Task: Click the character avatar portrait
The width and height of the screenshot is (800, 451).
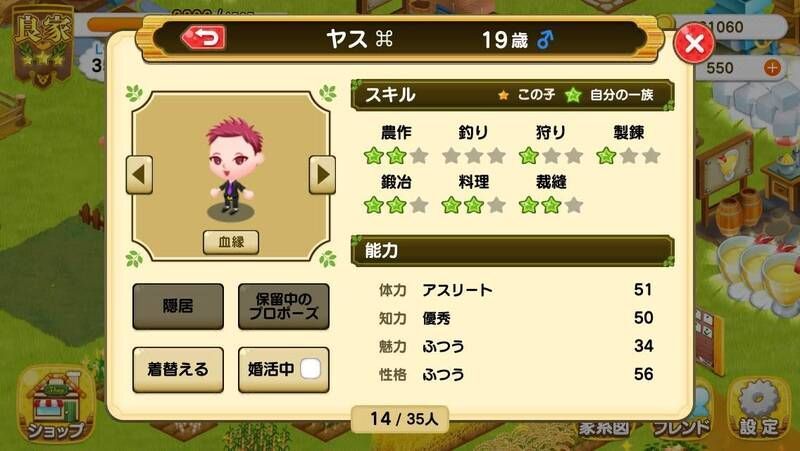Action: [234, 166]
